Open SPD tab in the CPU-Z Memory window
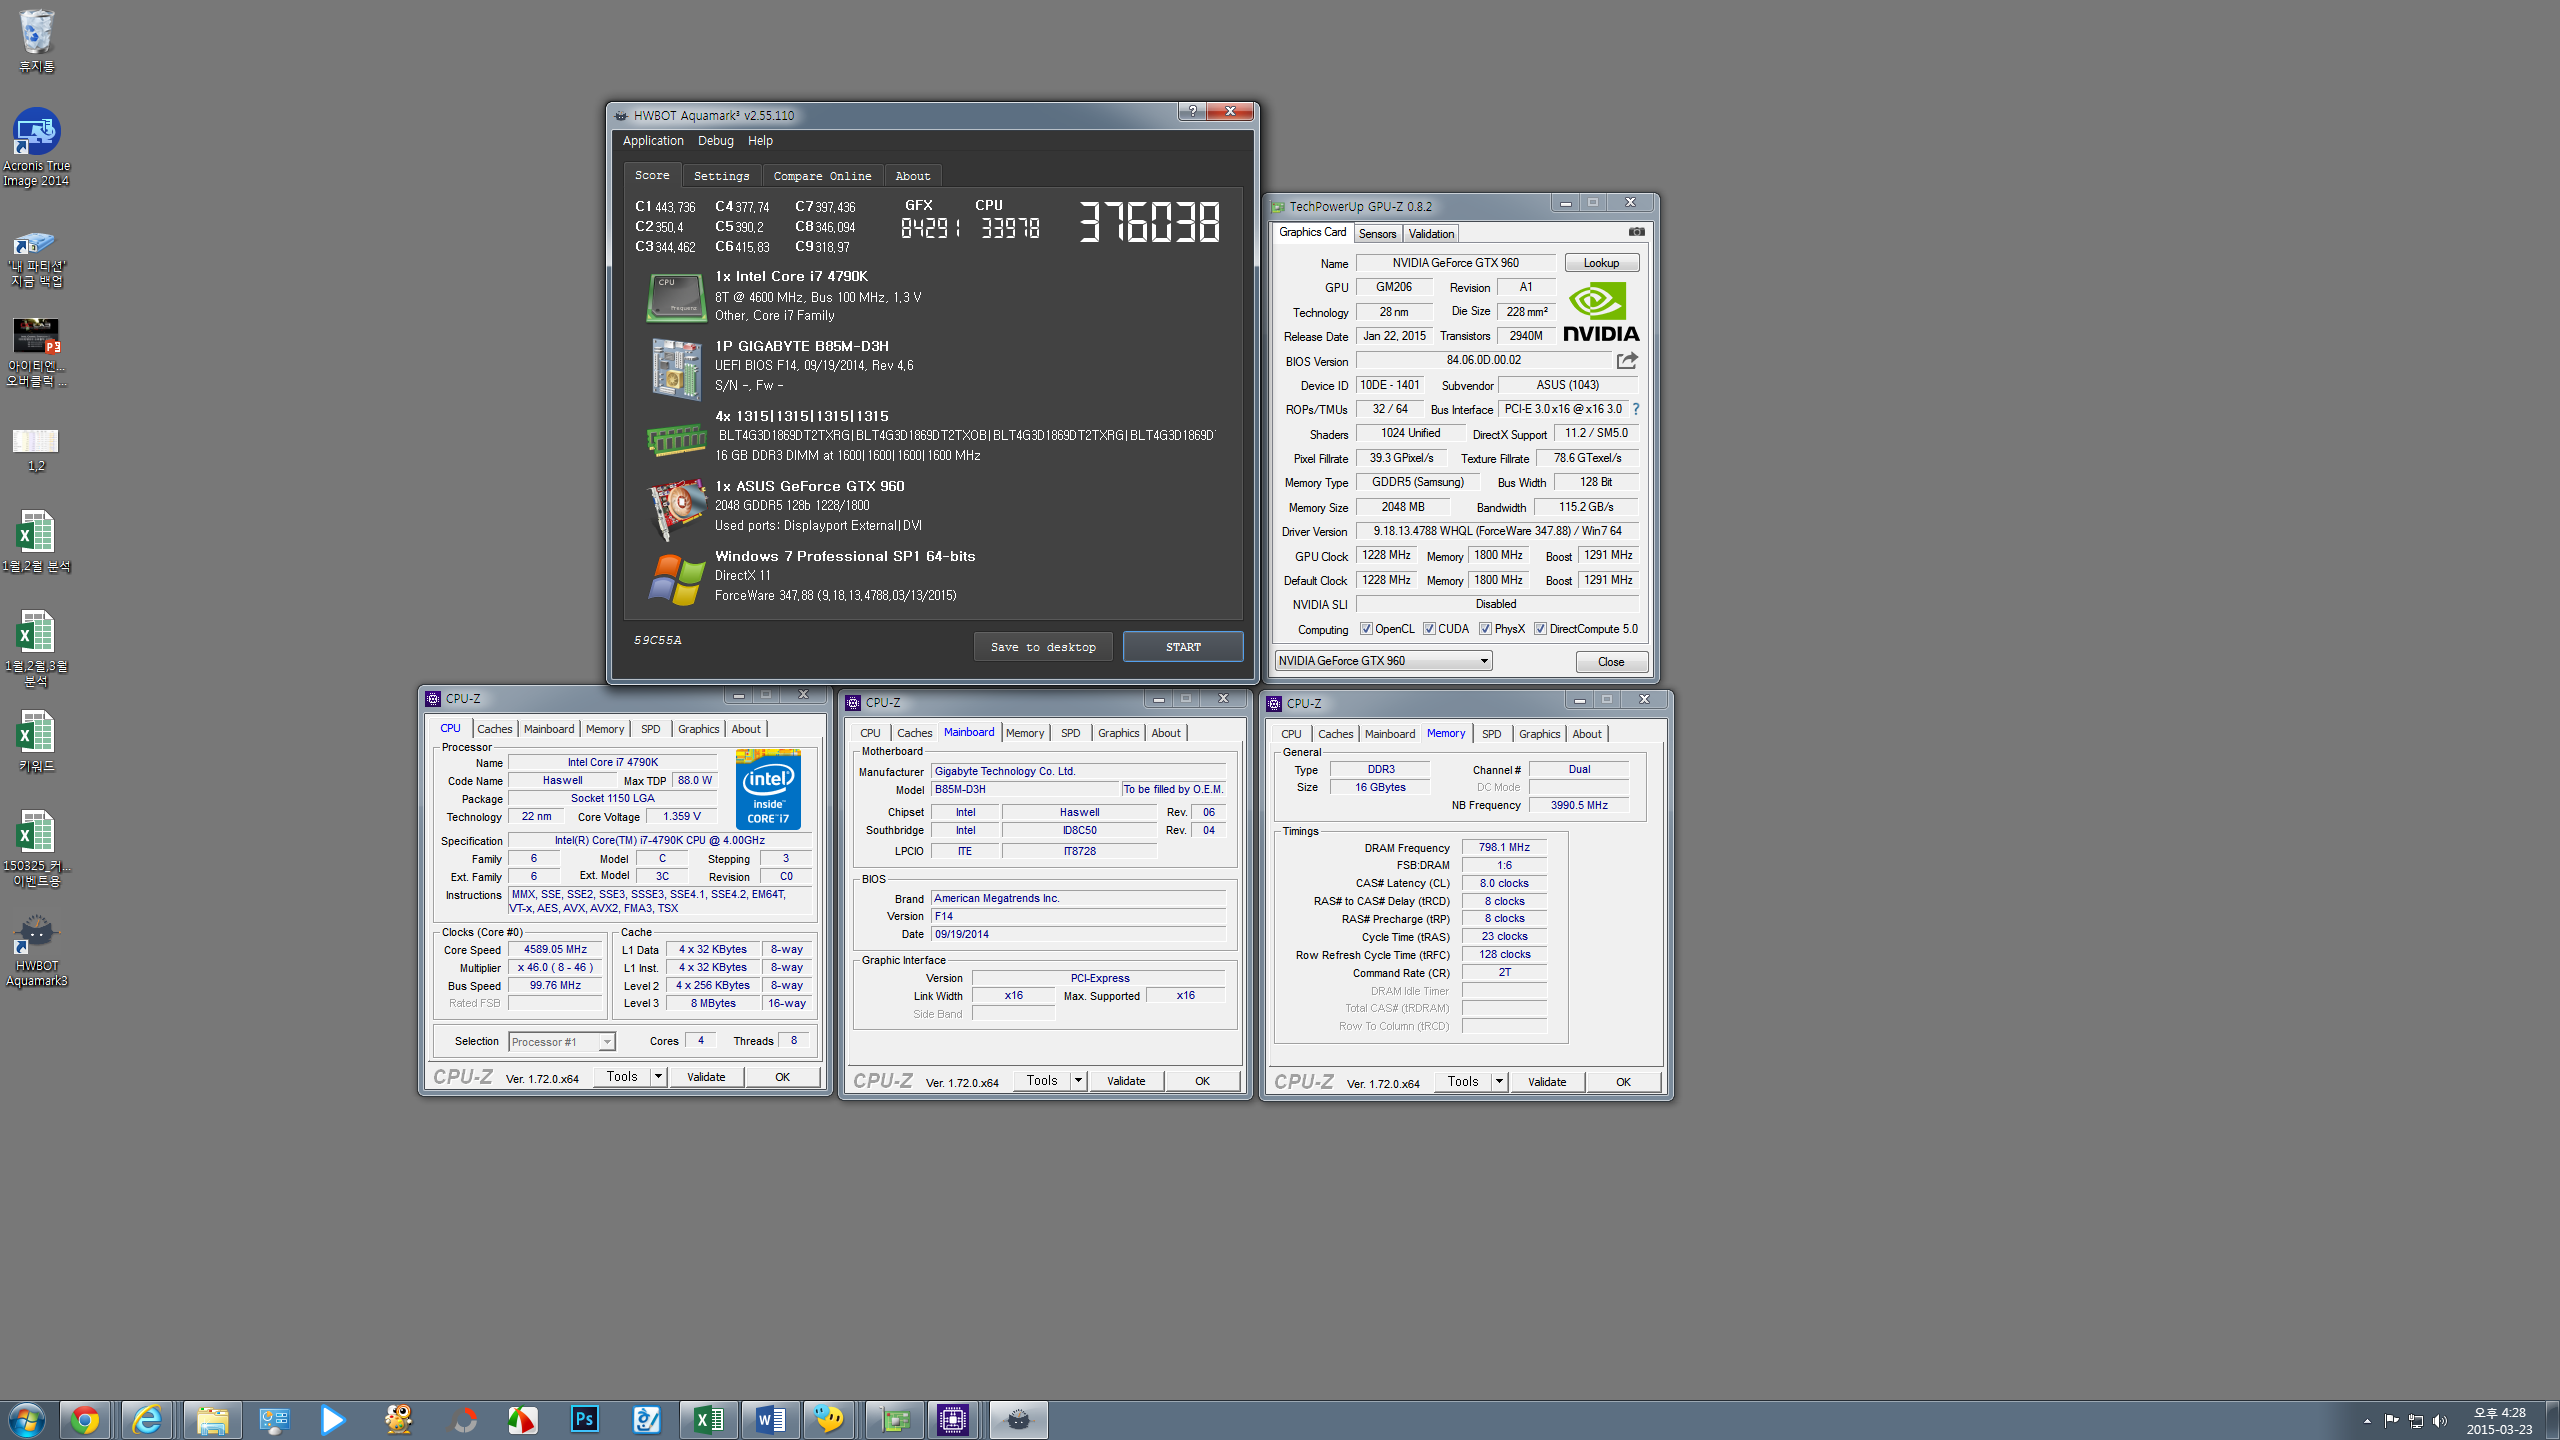 [1491, 734]
